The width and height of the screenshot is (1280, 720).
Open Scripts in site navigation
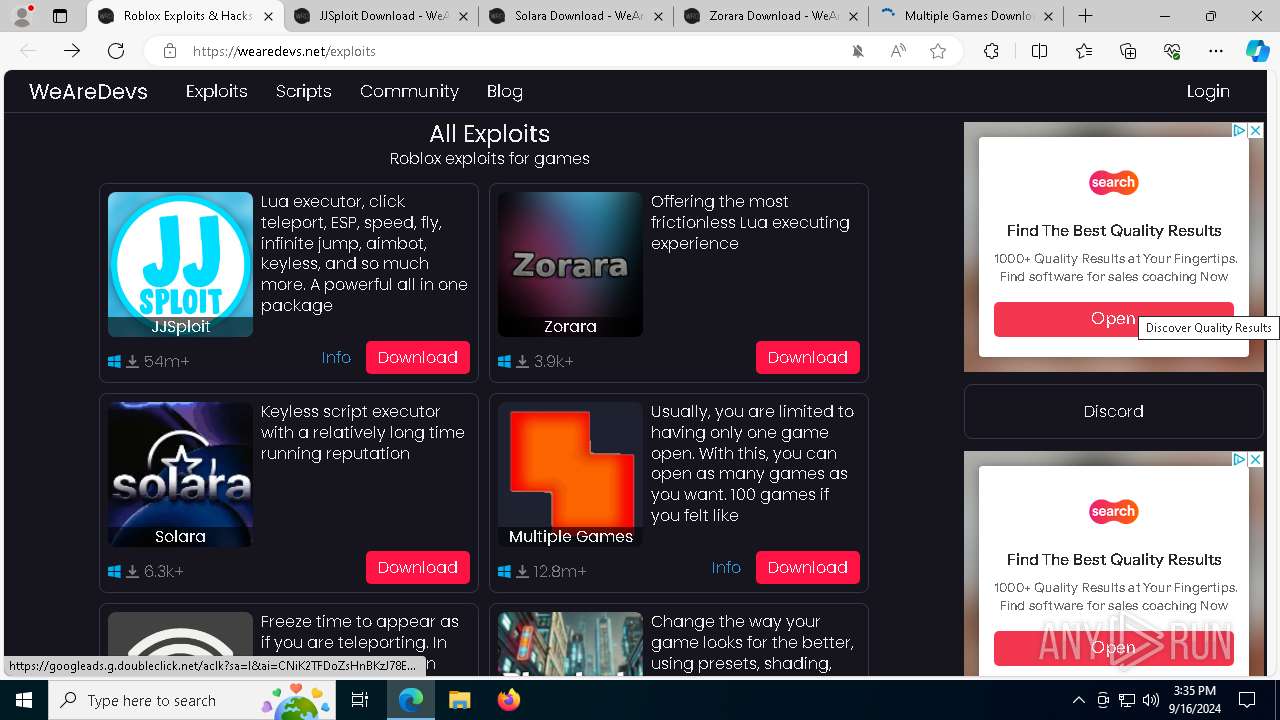303,91
